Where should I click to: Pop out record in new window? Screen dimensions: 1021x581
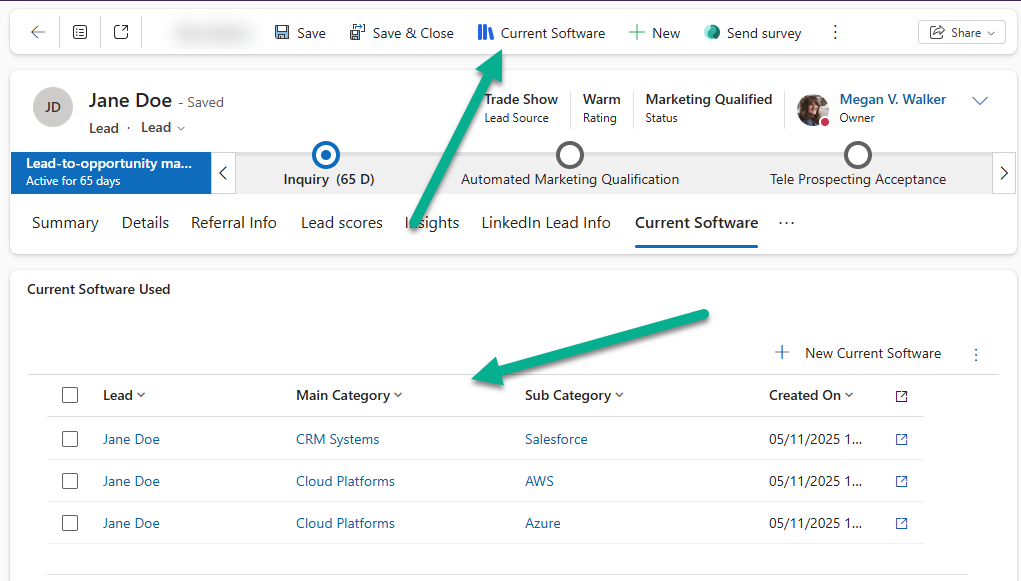click(x=121, y=32)
